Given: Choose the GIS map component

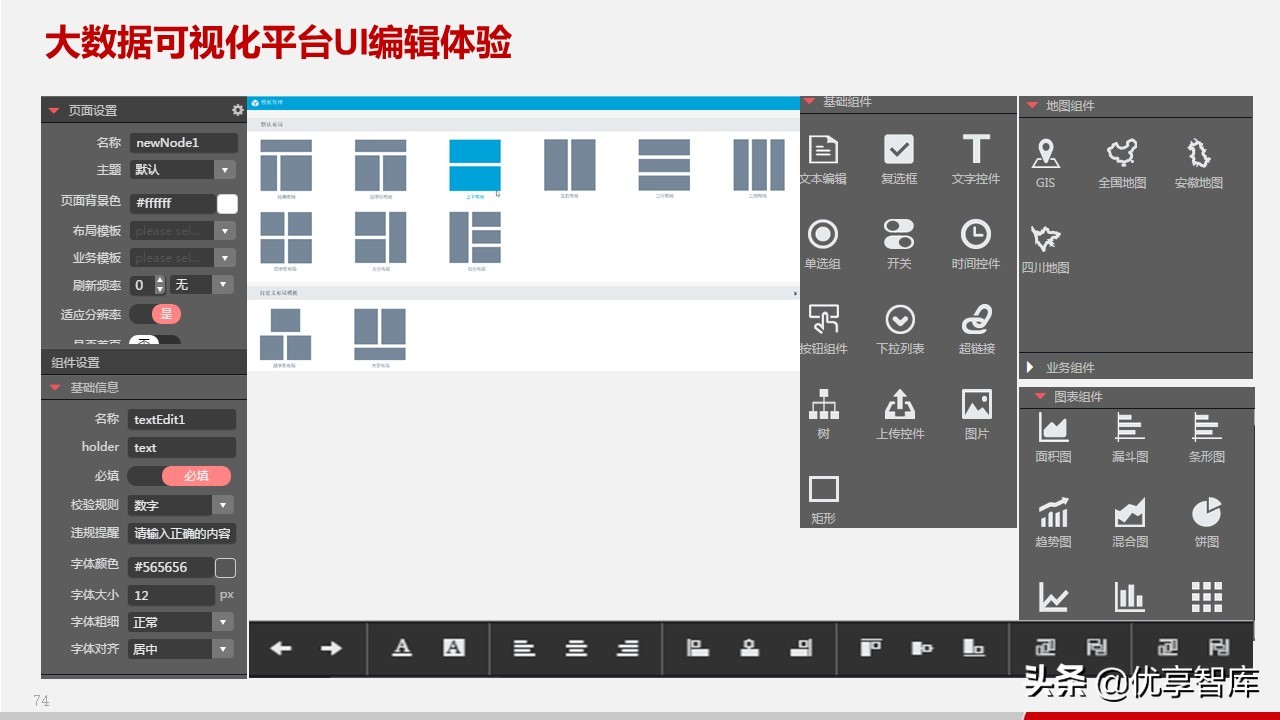Looking at the screenshot, I should (x=1045, y=163).
